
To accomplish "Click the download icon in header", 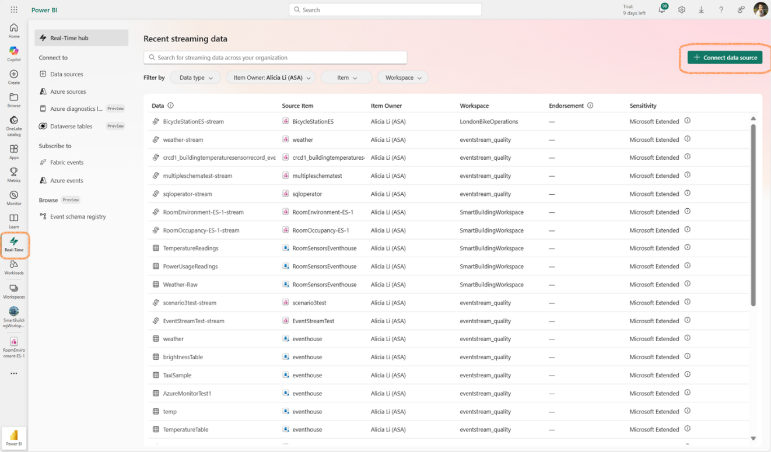I will click(x=701, y=10).
